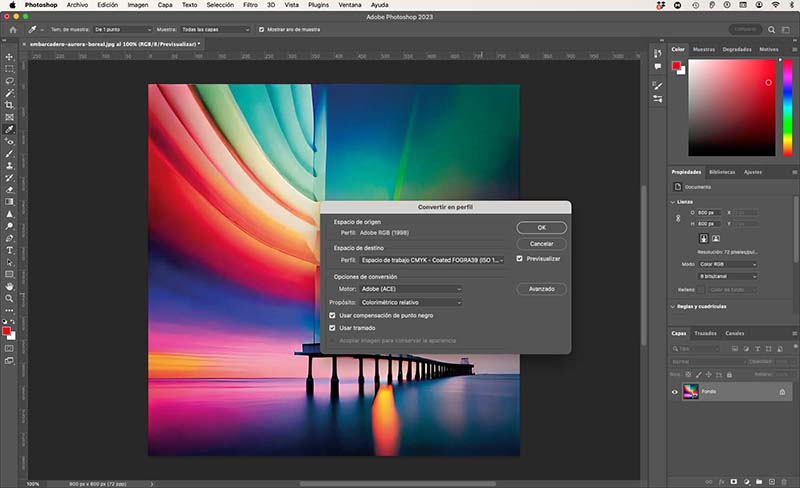Screen dimensions: 800x488
Task: Select the Magic Wand tool
Action: point(9,93)
